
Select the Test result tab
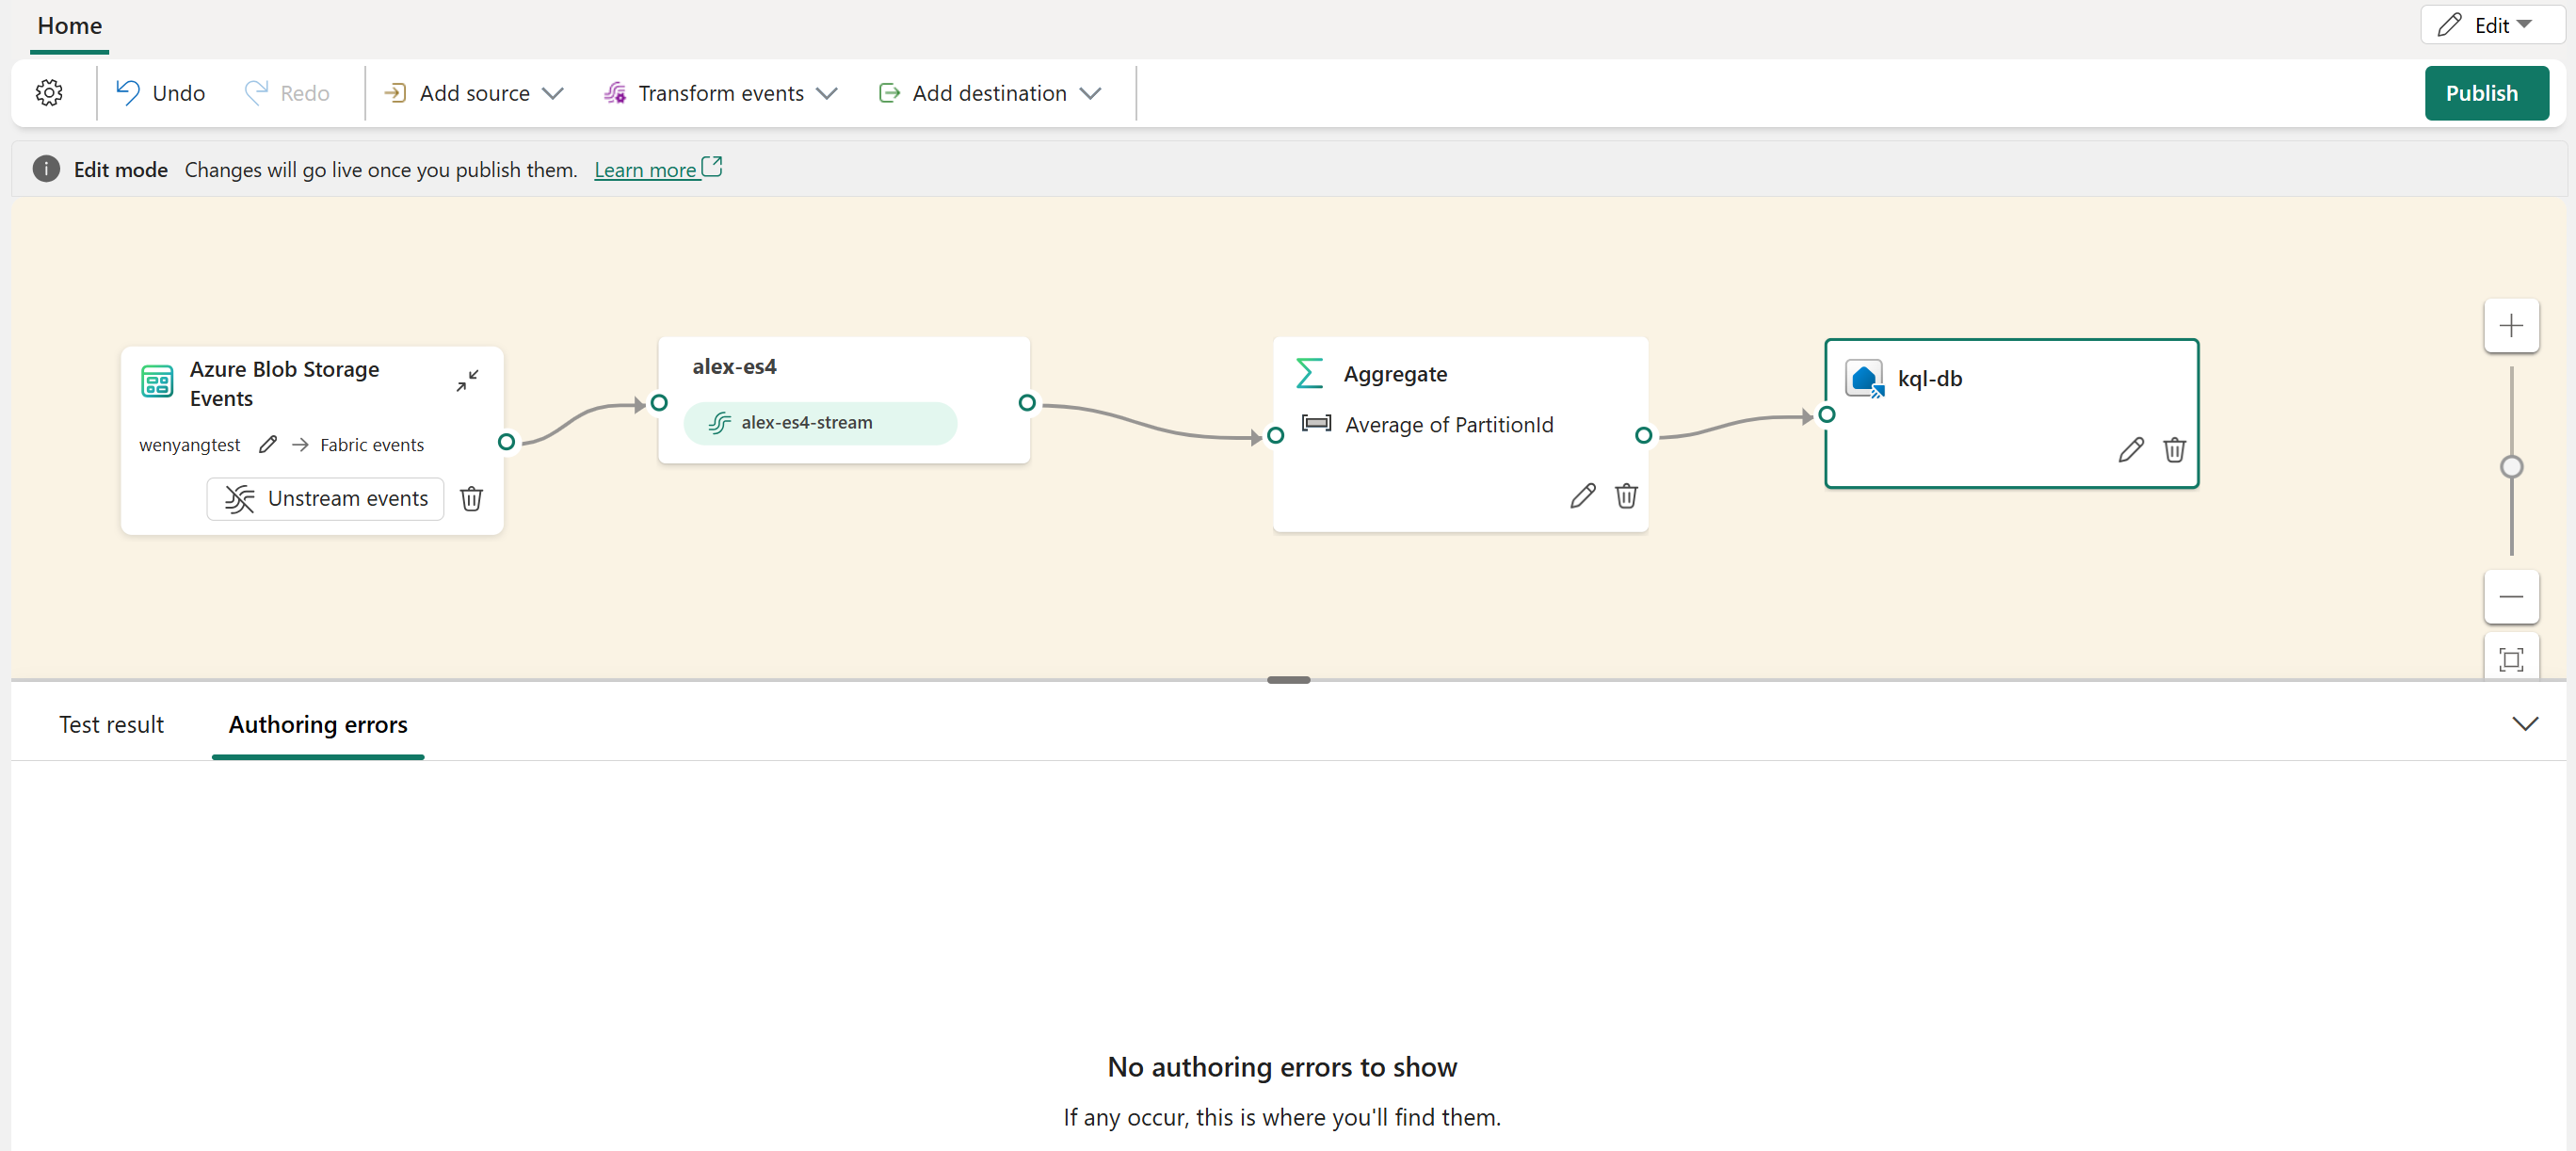(x=110, y=723)
